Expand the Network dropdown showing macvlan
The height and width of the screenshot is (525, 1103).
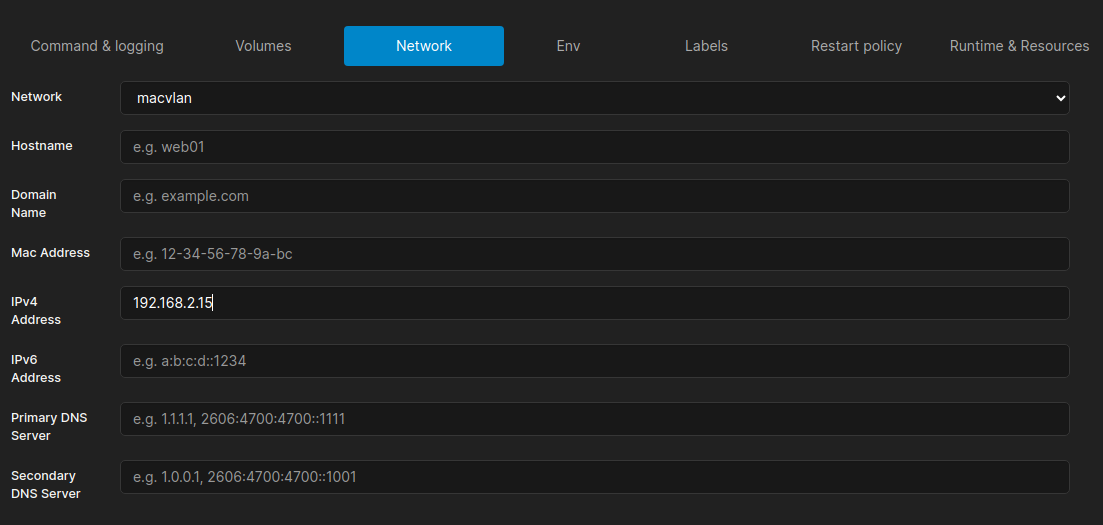594,98
